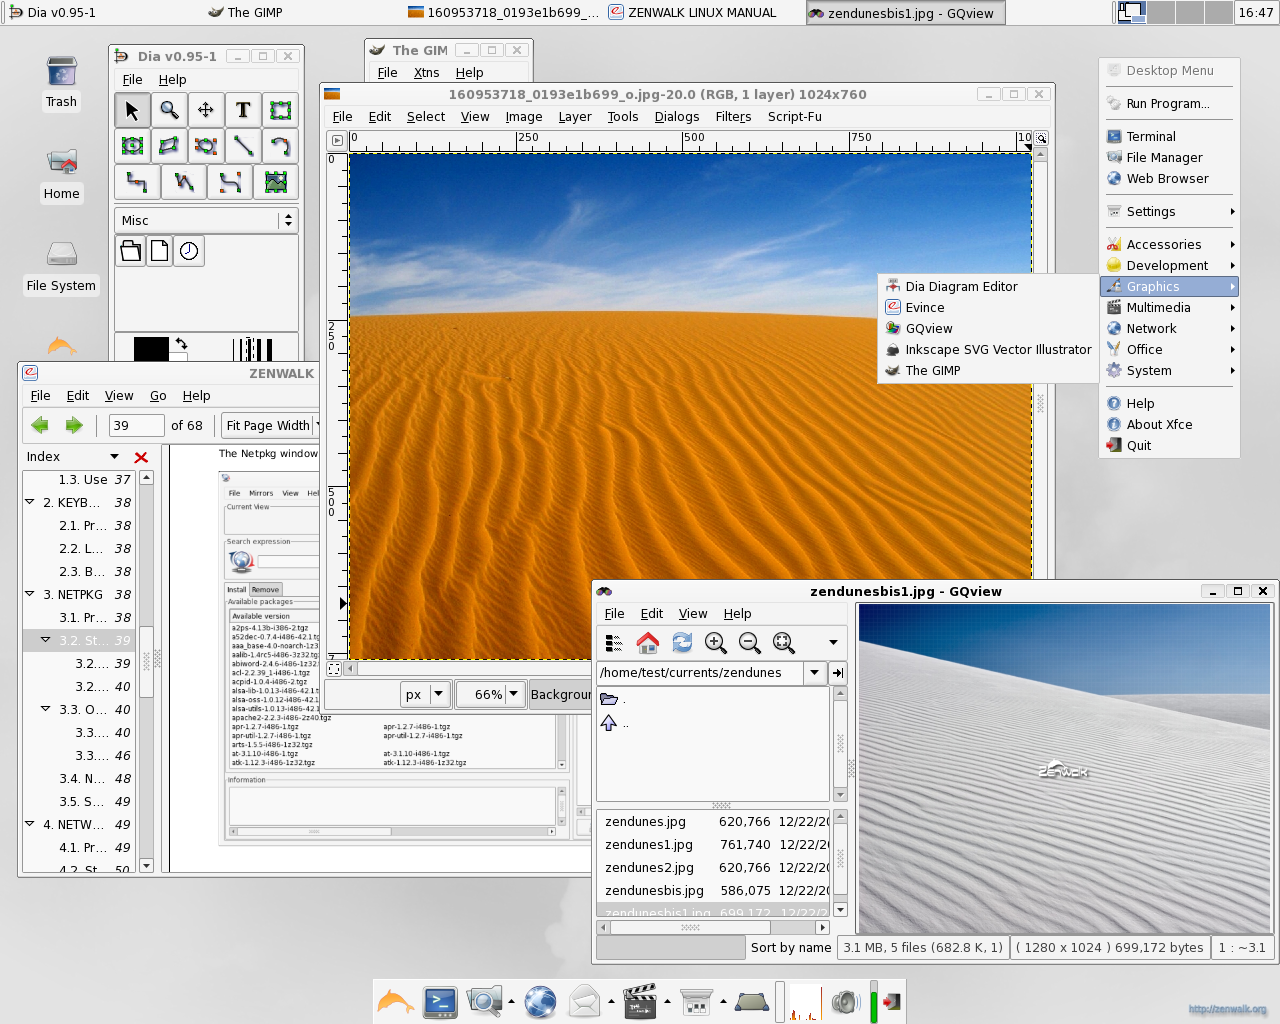The image size is (1280, 1024).
Task: Select the Scroll move tool in Dia
Action: [x=205, y=110]
